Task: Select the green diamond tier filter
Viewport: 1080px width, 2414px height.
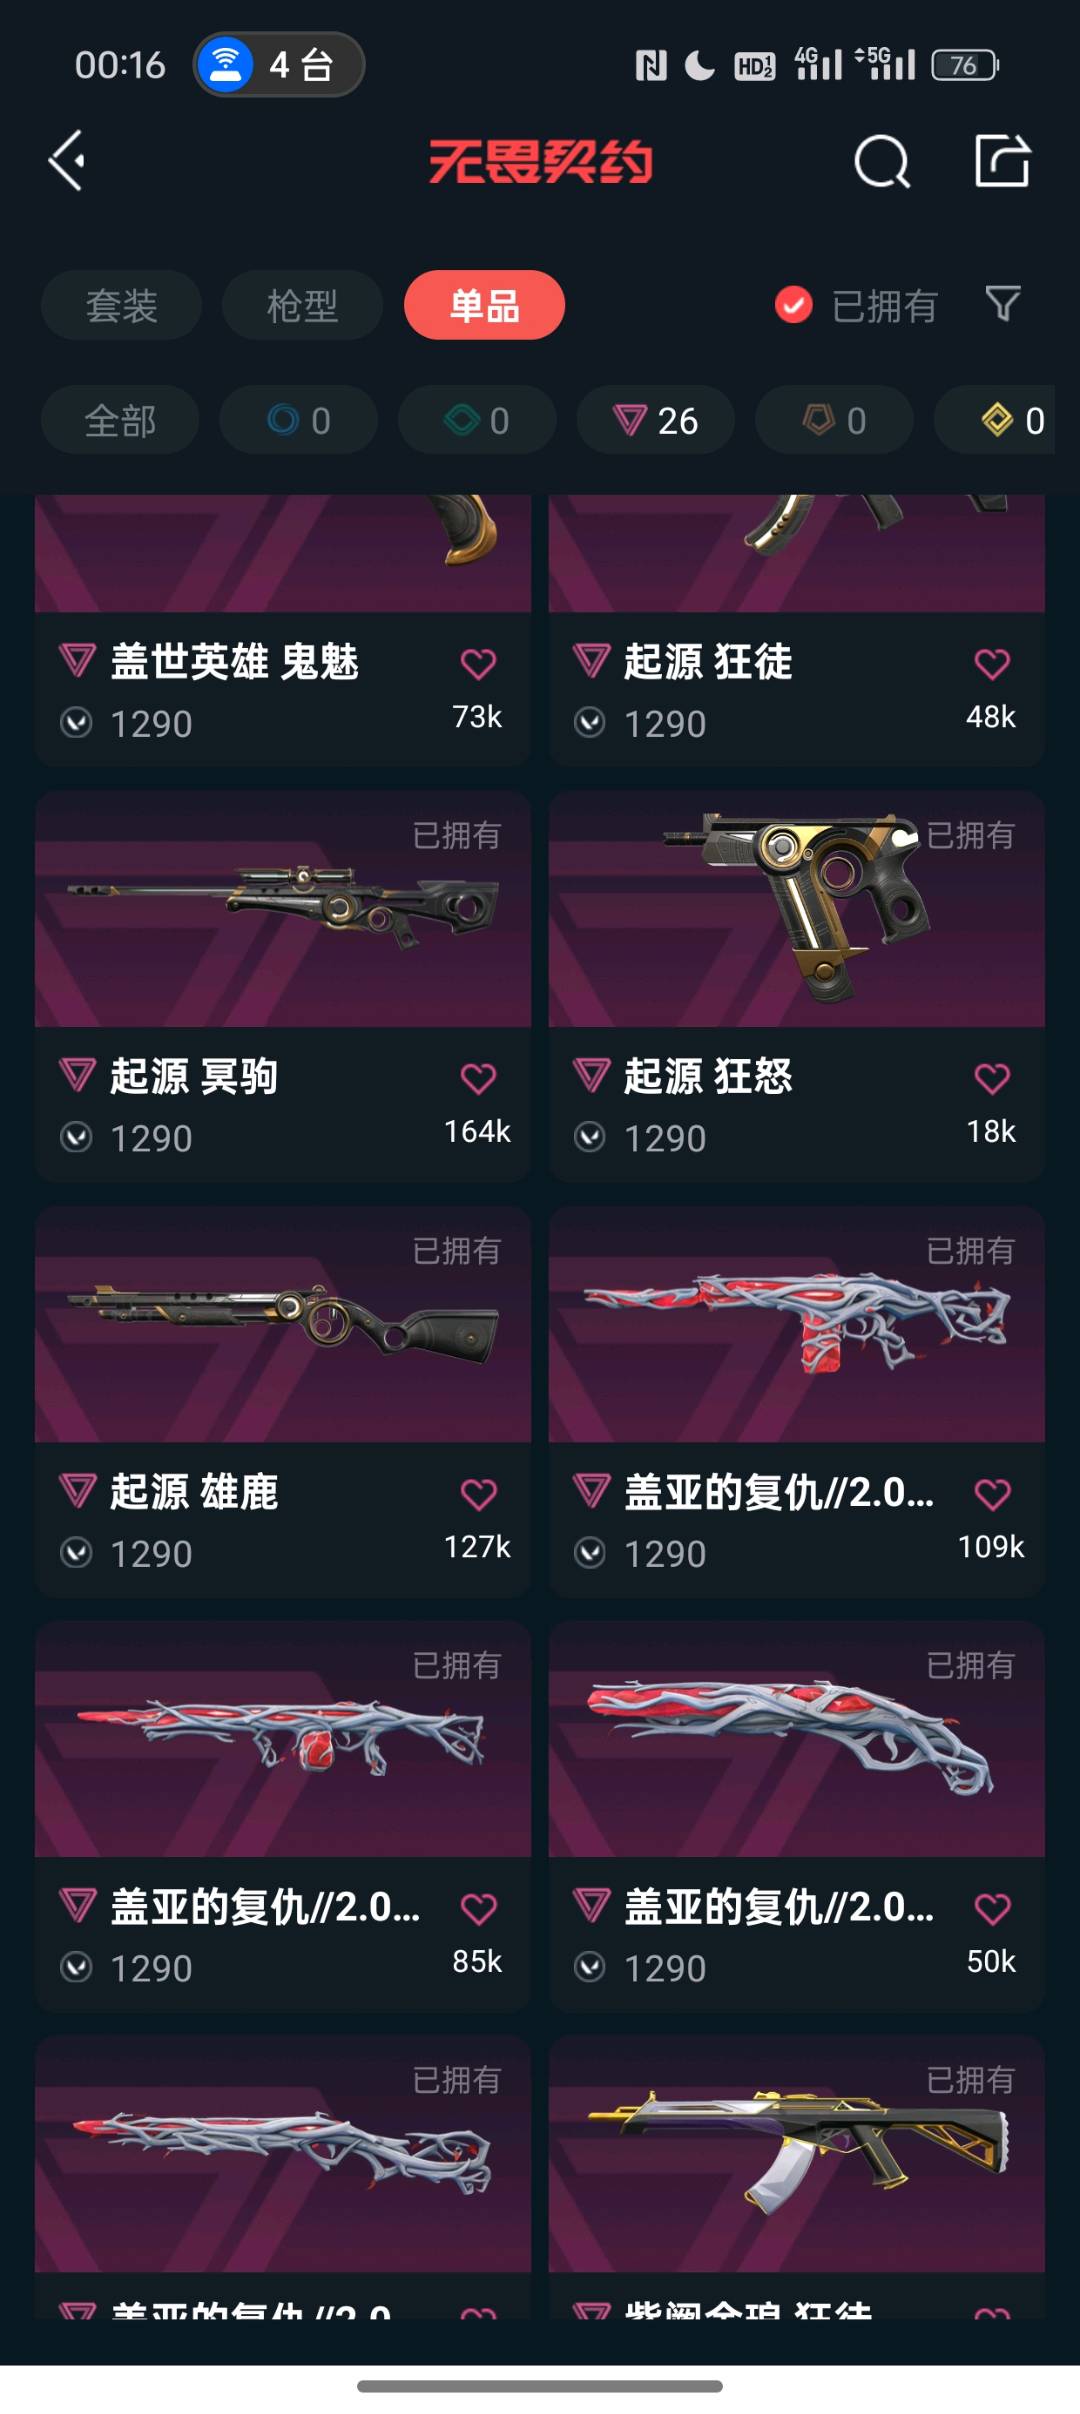Action: click(477, 420)
